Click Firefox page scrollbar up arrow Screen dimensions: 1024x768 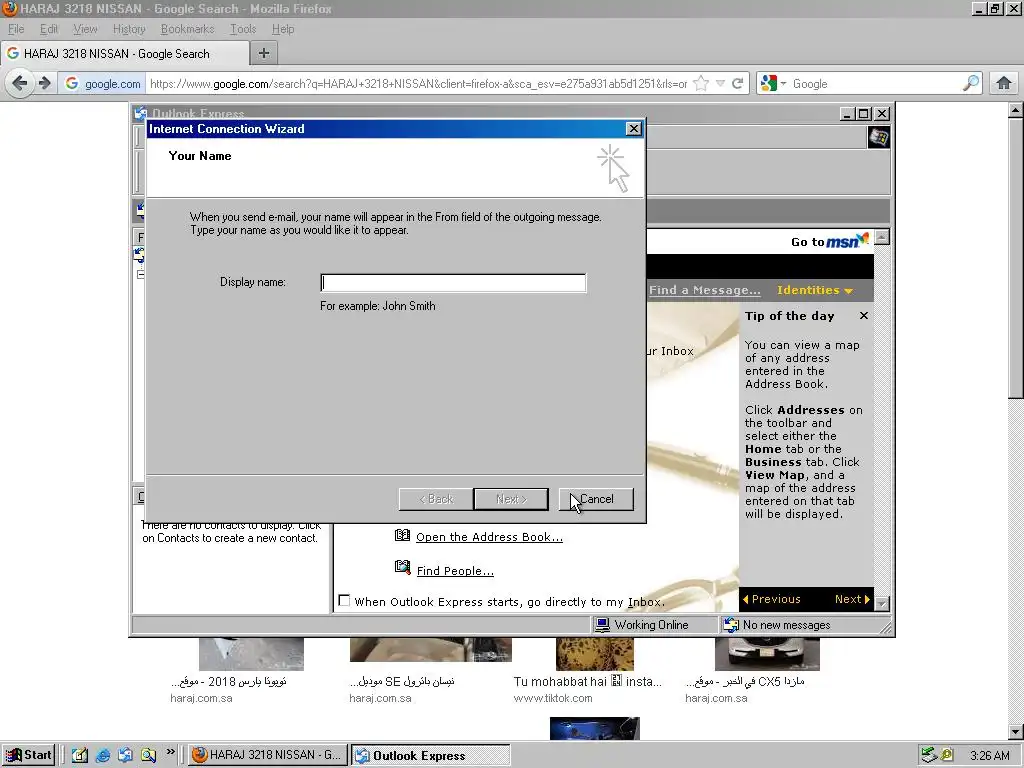[1016, 111]
